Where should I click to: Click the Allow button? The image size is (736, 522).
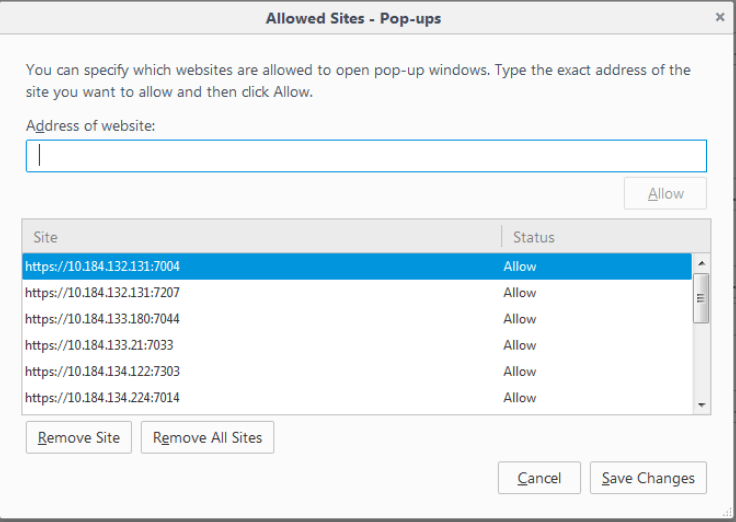tap(665, 193)
